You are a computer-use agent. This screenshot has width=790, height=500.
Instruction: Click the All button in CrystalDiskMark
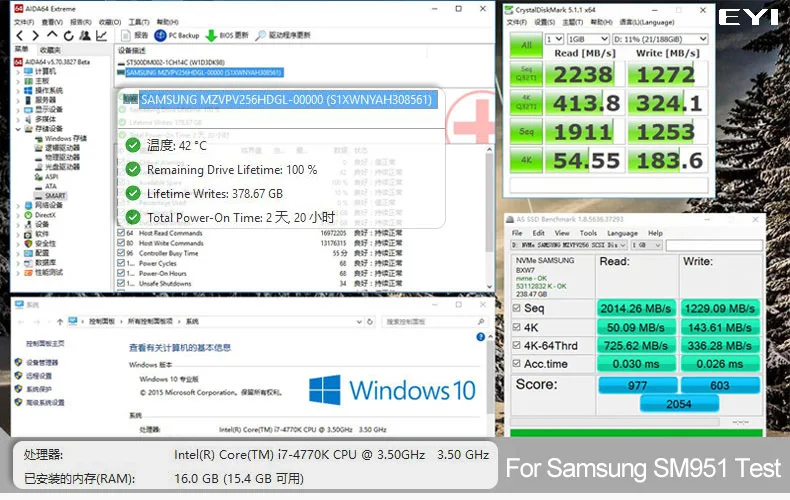(x=526, y=45)
